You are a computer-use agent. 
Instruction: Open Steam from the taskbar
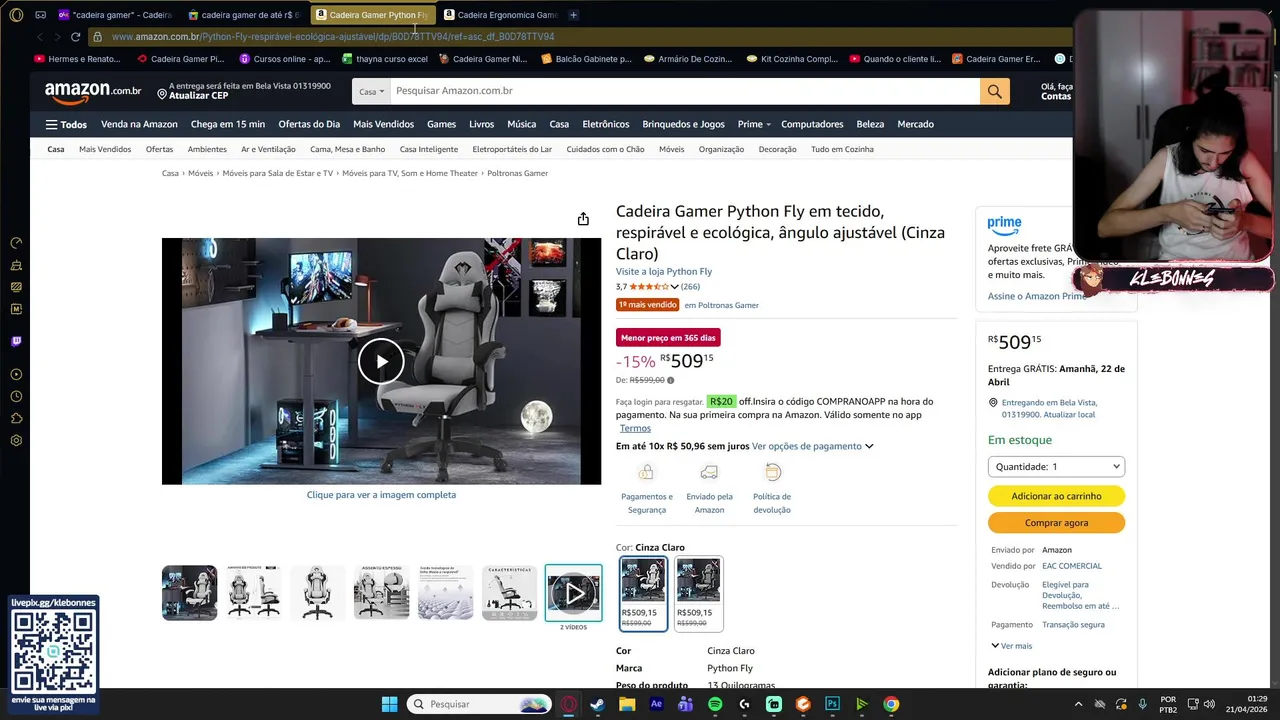tap(598, 704)
